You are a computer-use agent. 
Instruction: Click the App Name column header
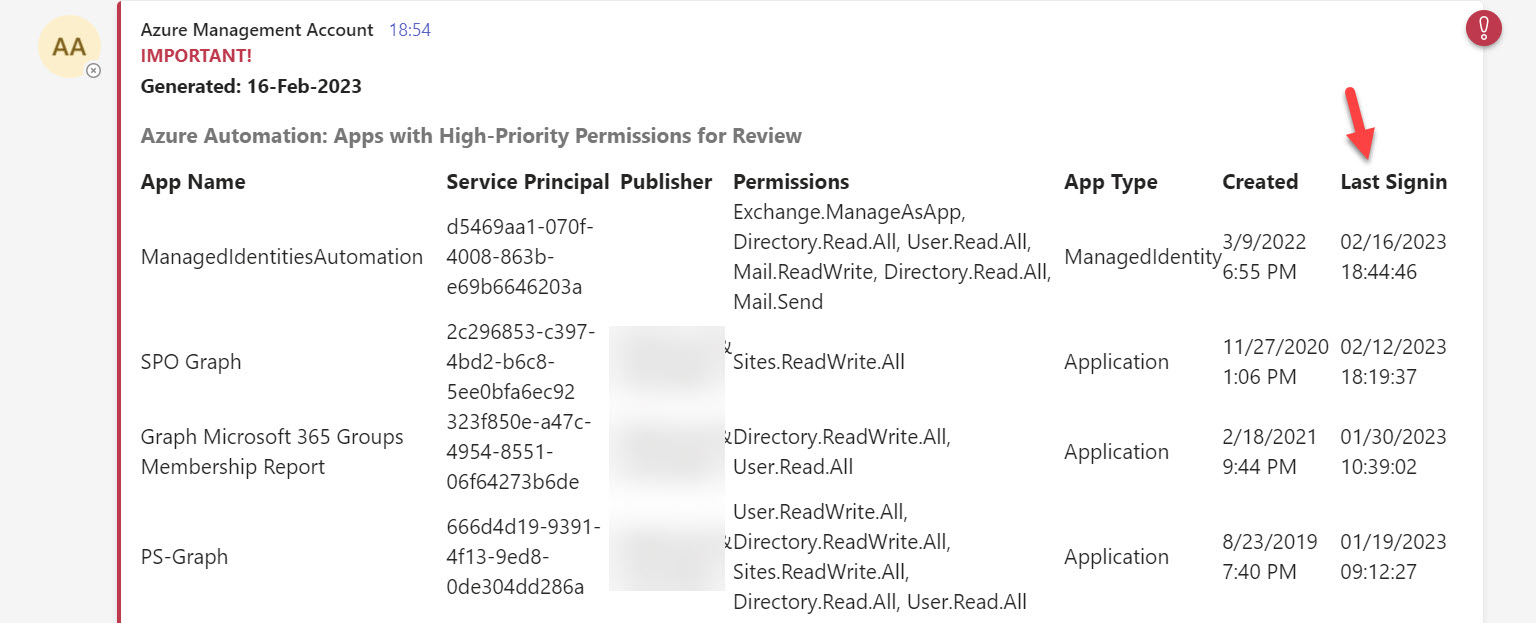coord(191,182)
